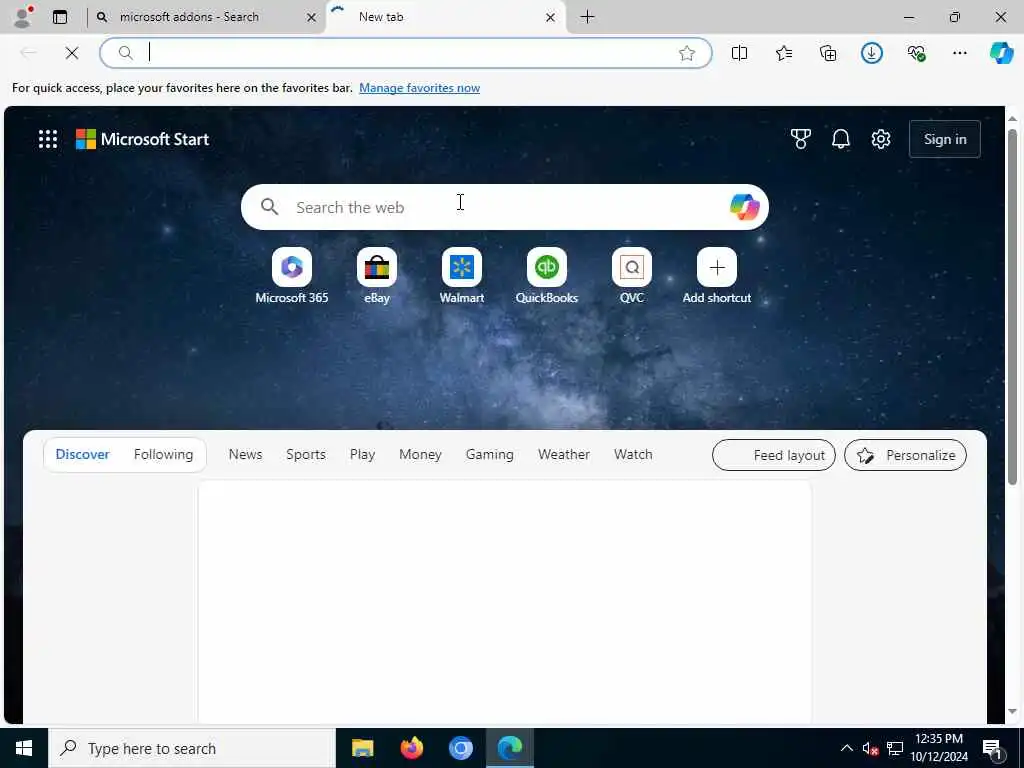Open split screen view
The width and height of the screenshot is (1024, 768).
[739, 53]
